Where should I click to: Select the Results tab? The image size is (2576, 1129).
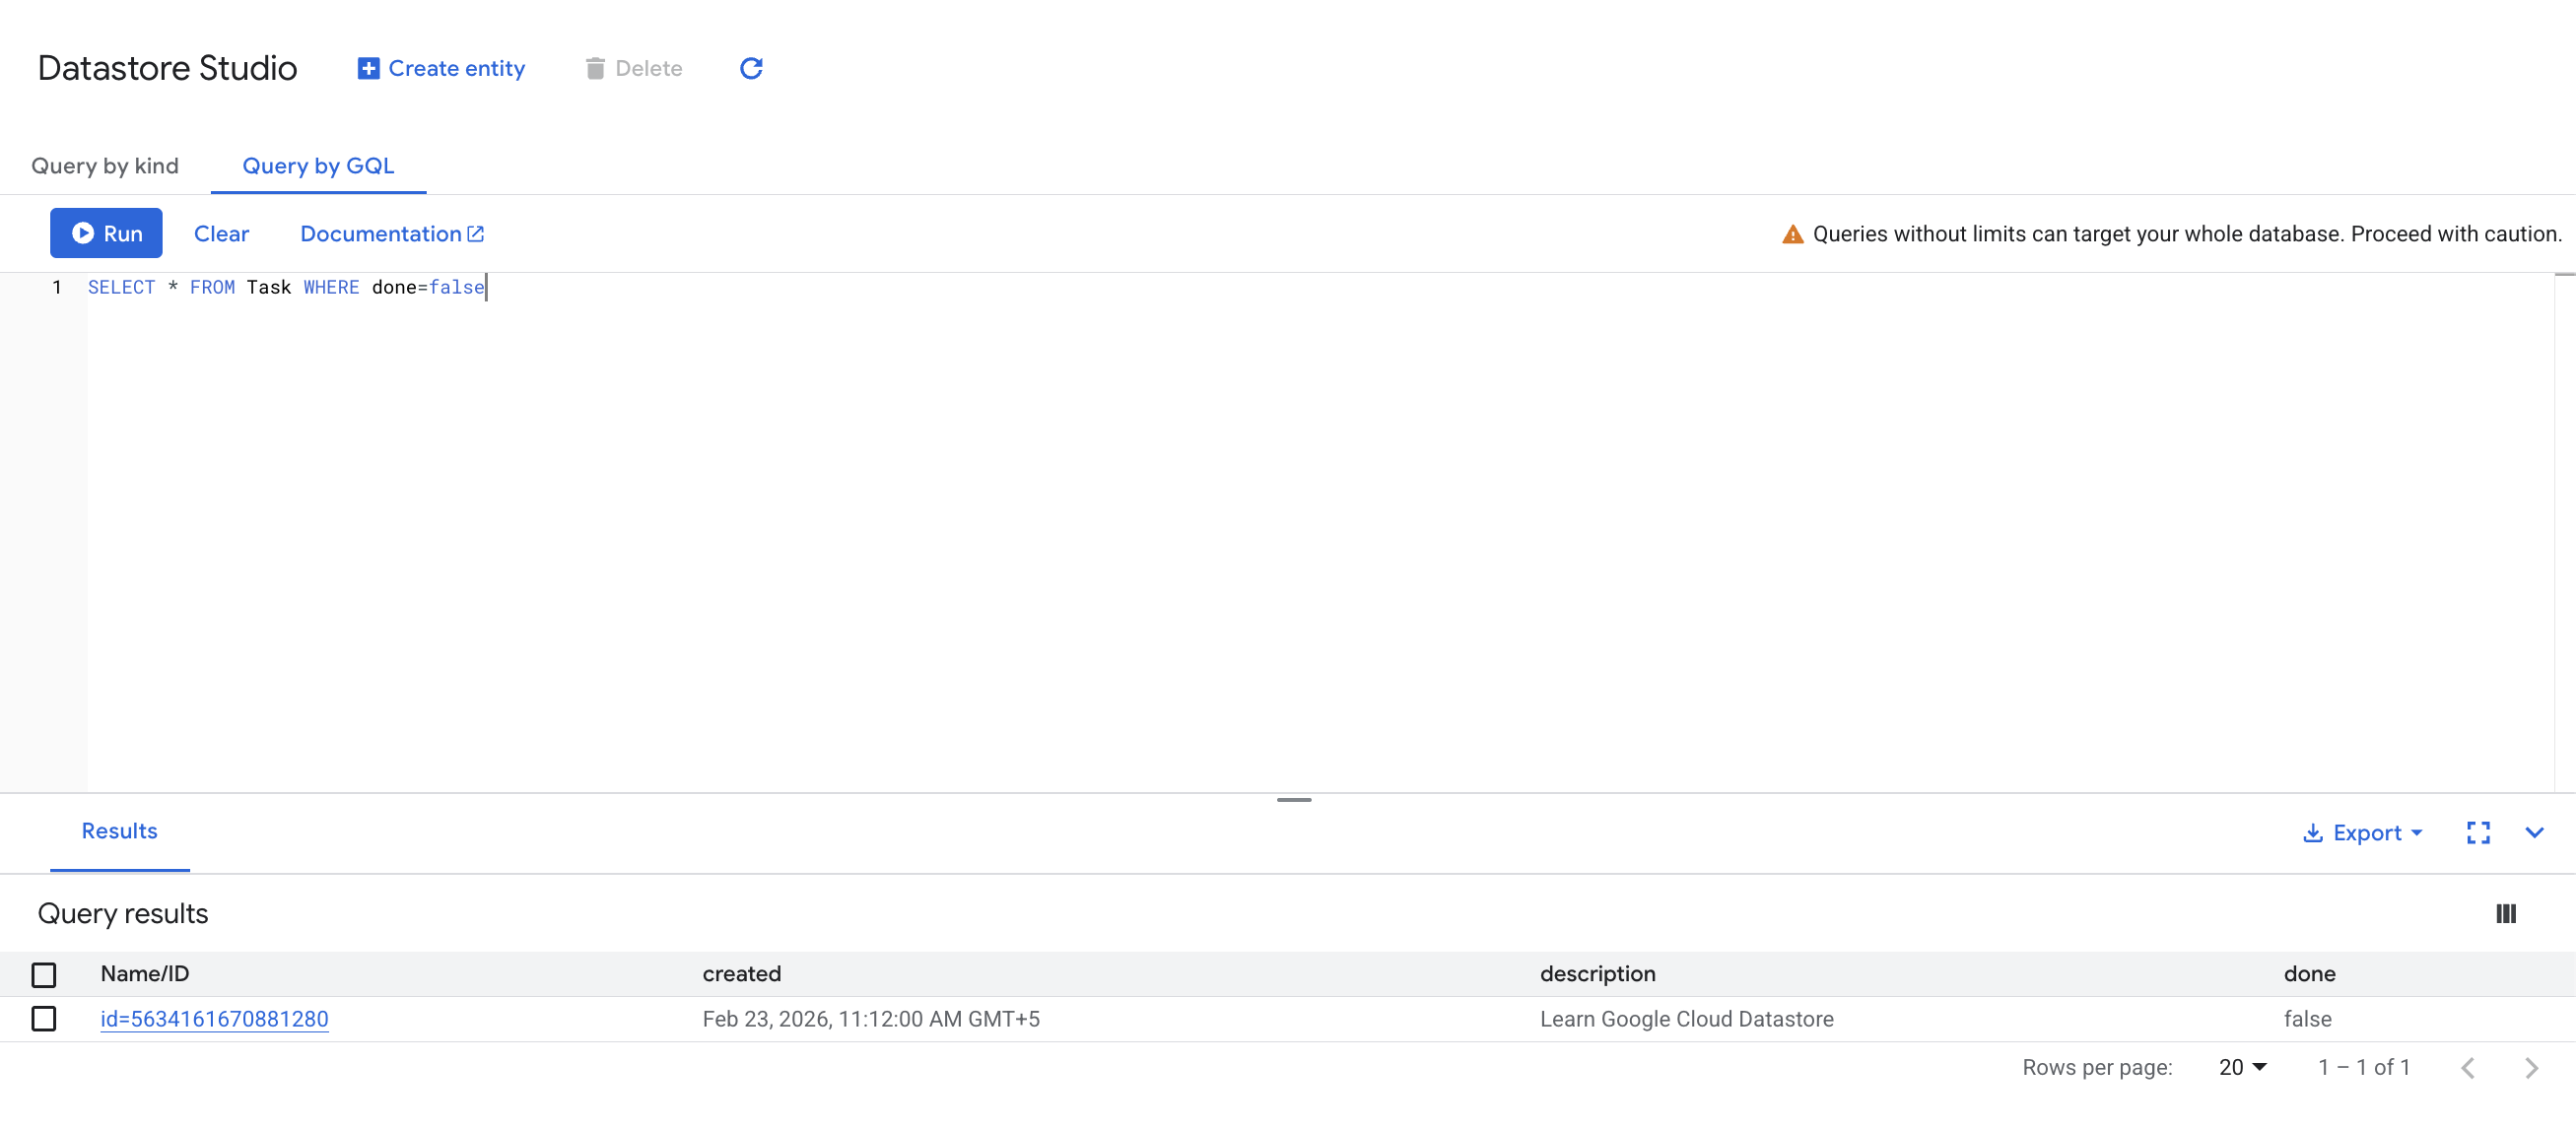pyautogui.click(x=119, y=831)
